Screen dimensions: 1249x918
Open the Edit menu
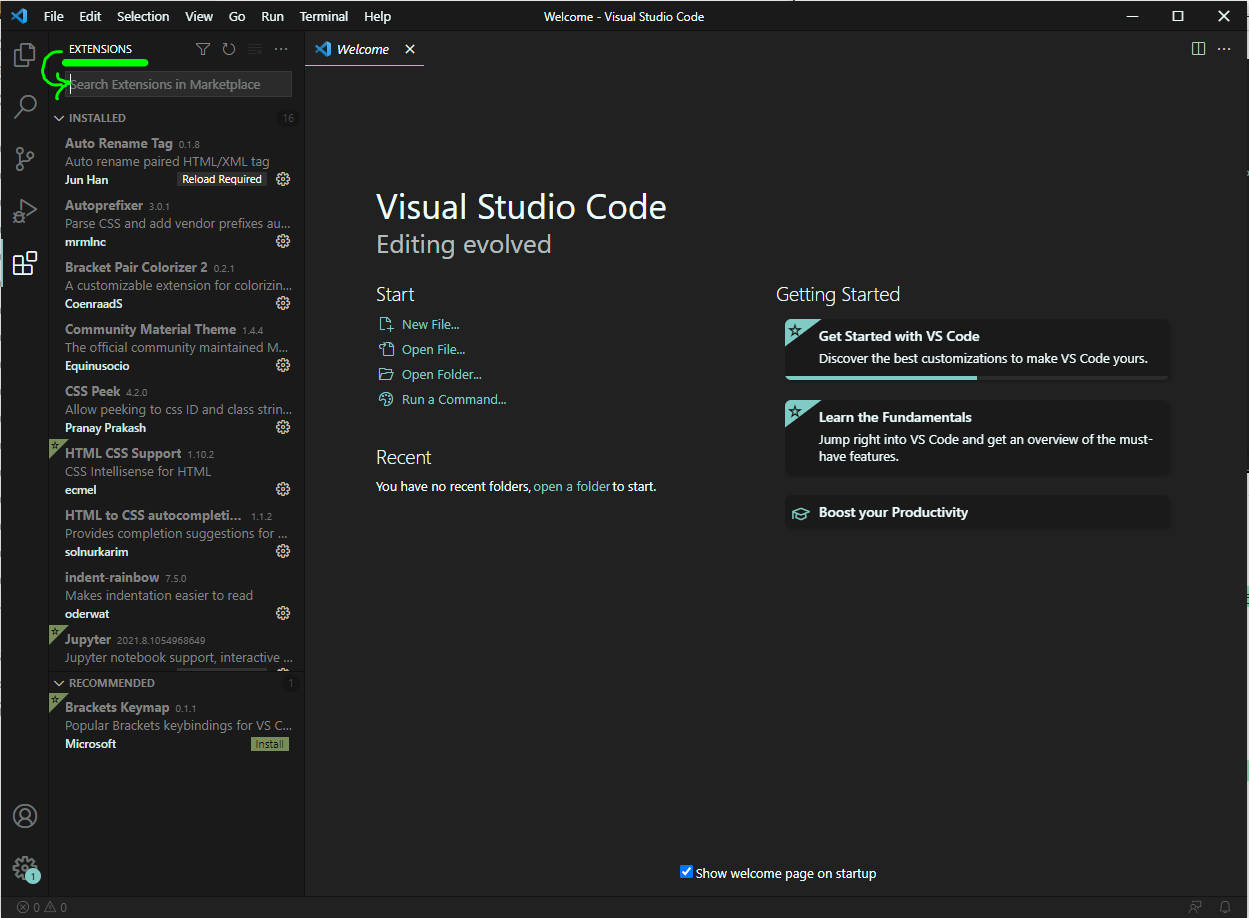point(90,16)
